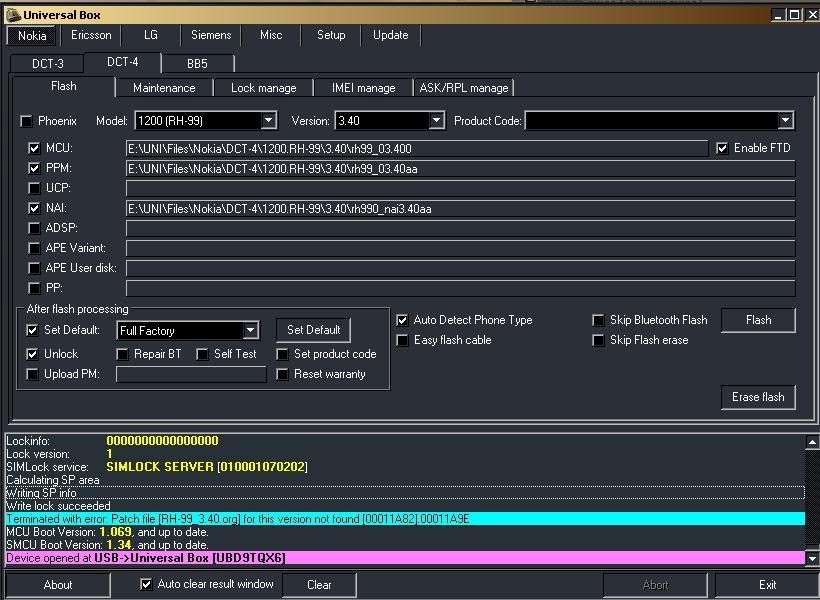
Task: Click the Flash button
Action: pos(758,320)
